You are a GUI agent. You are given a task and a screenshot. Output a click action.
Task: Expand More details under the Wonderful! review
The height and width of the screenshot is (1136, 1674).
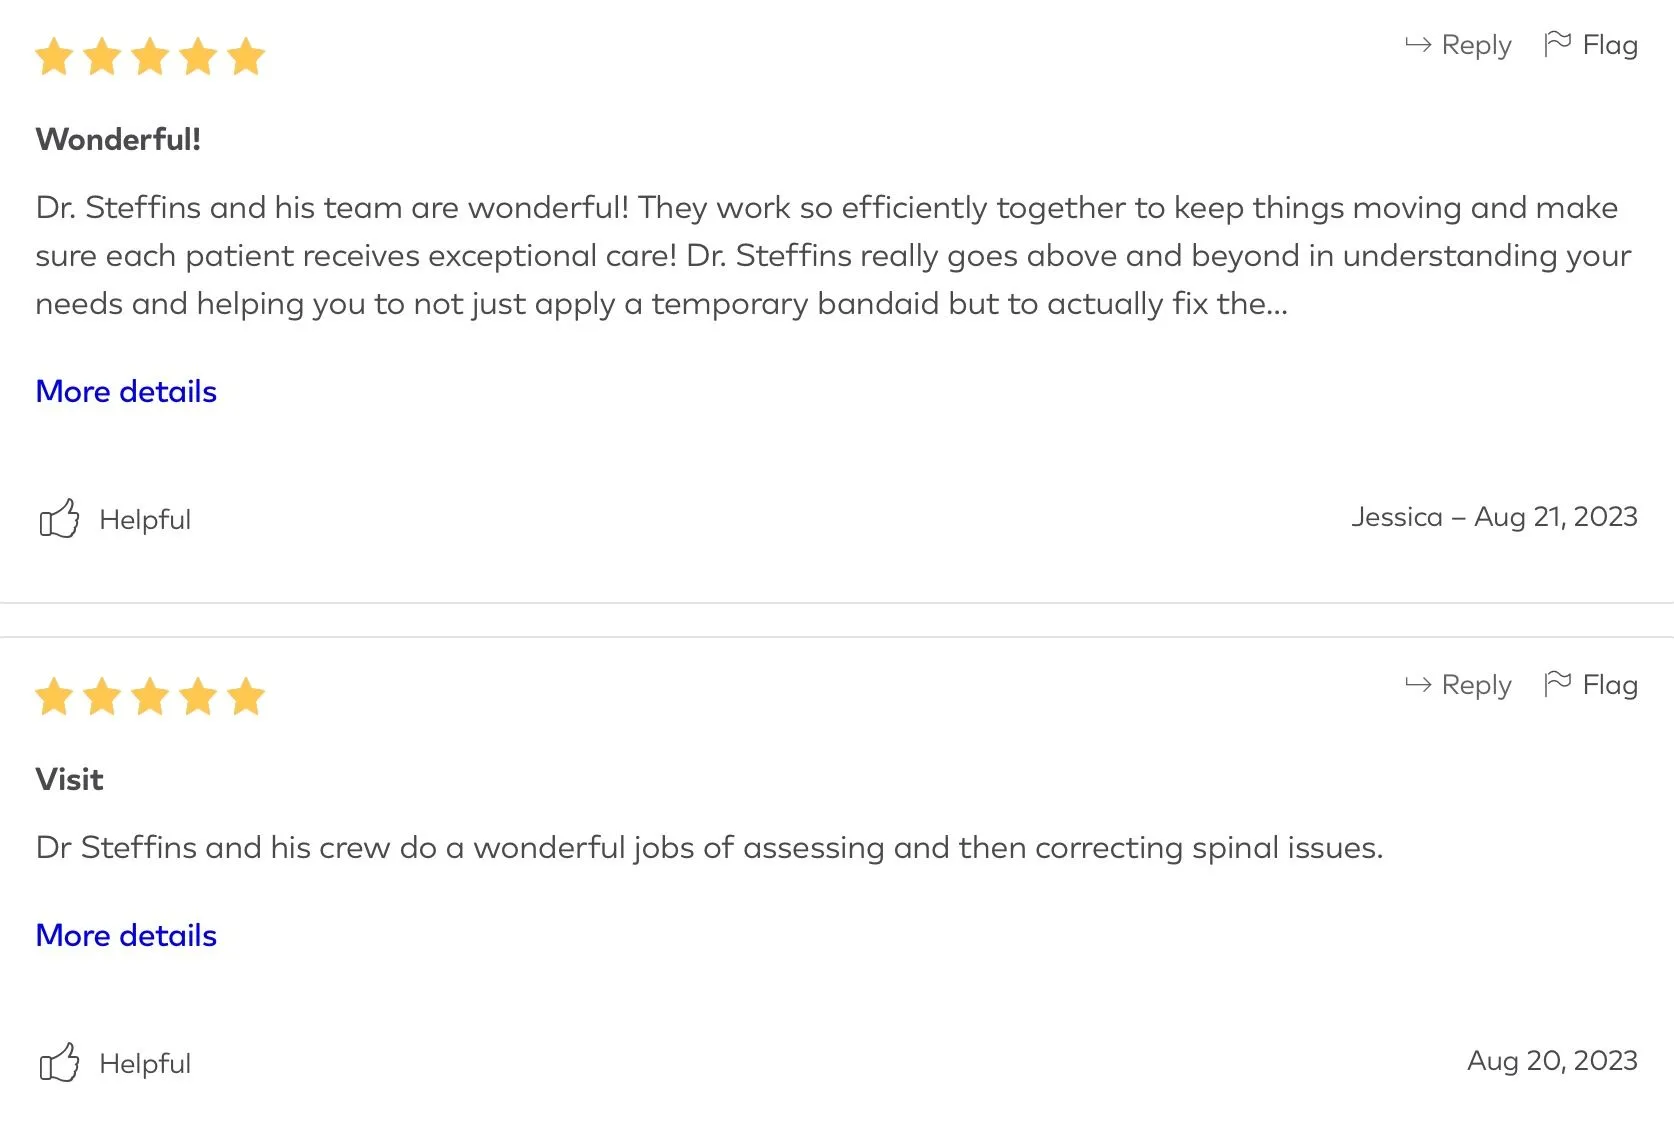point(126,391)
